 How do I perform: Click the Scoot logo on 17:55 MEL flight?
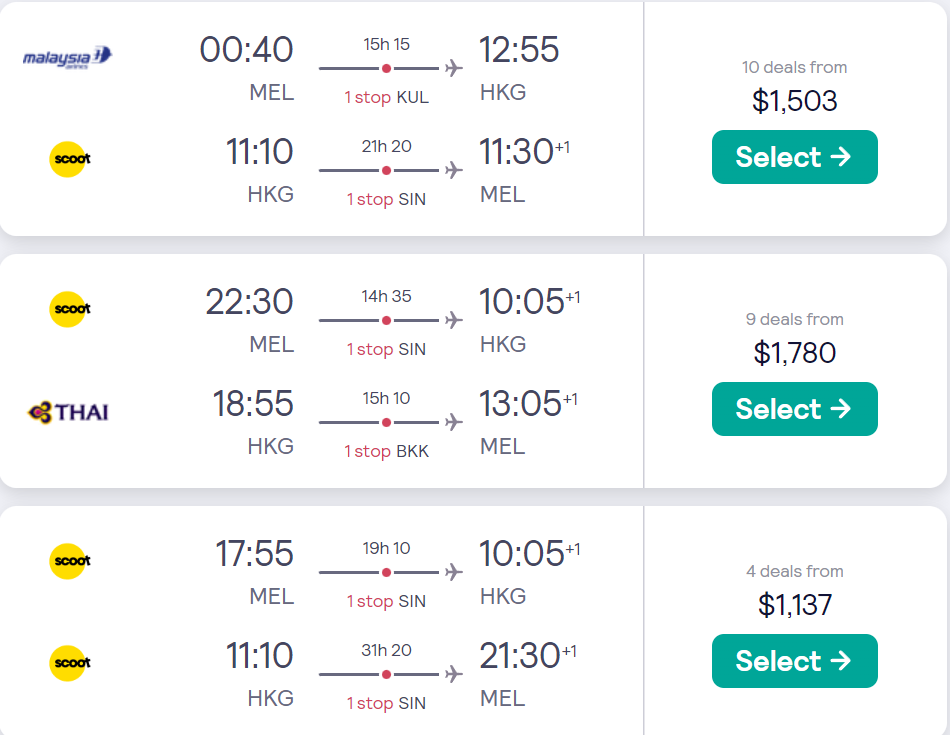coord(70,561)
